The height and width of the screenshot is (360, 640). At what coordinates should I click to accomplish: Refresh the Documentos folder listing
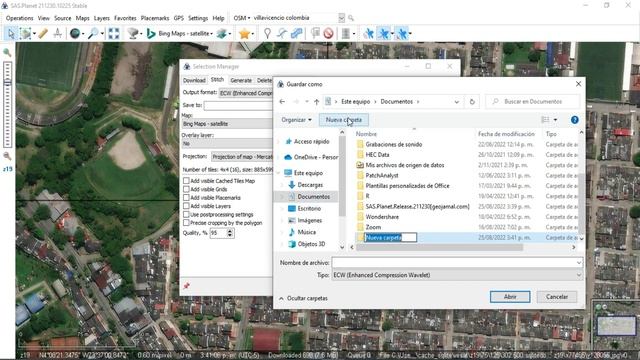click(472, 102)
